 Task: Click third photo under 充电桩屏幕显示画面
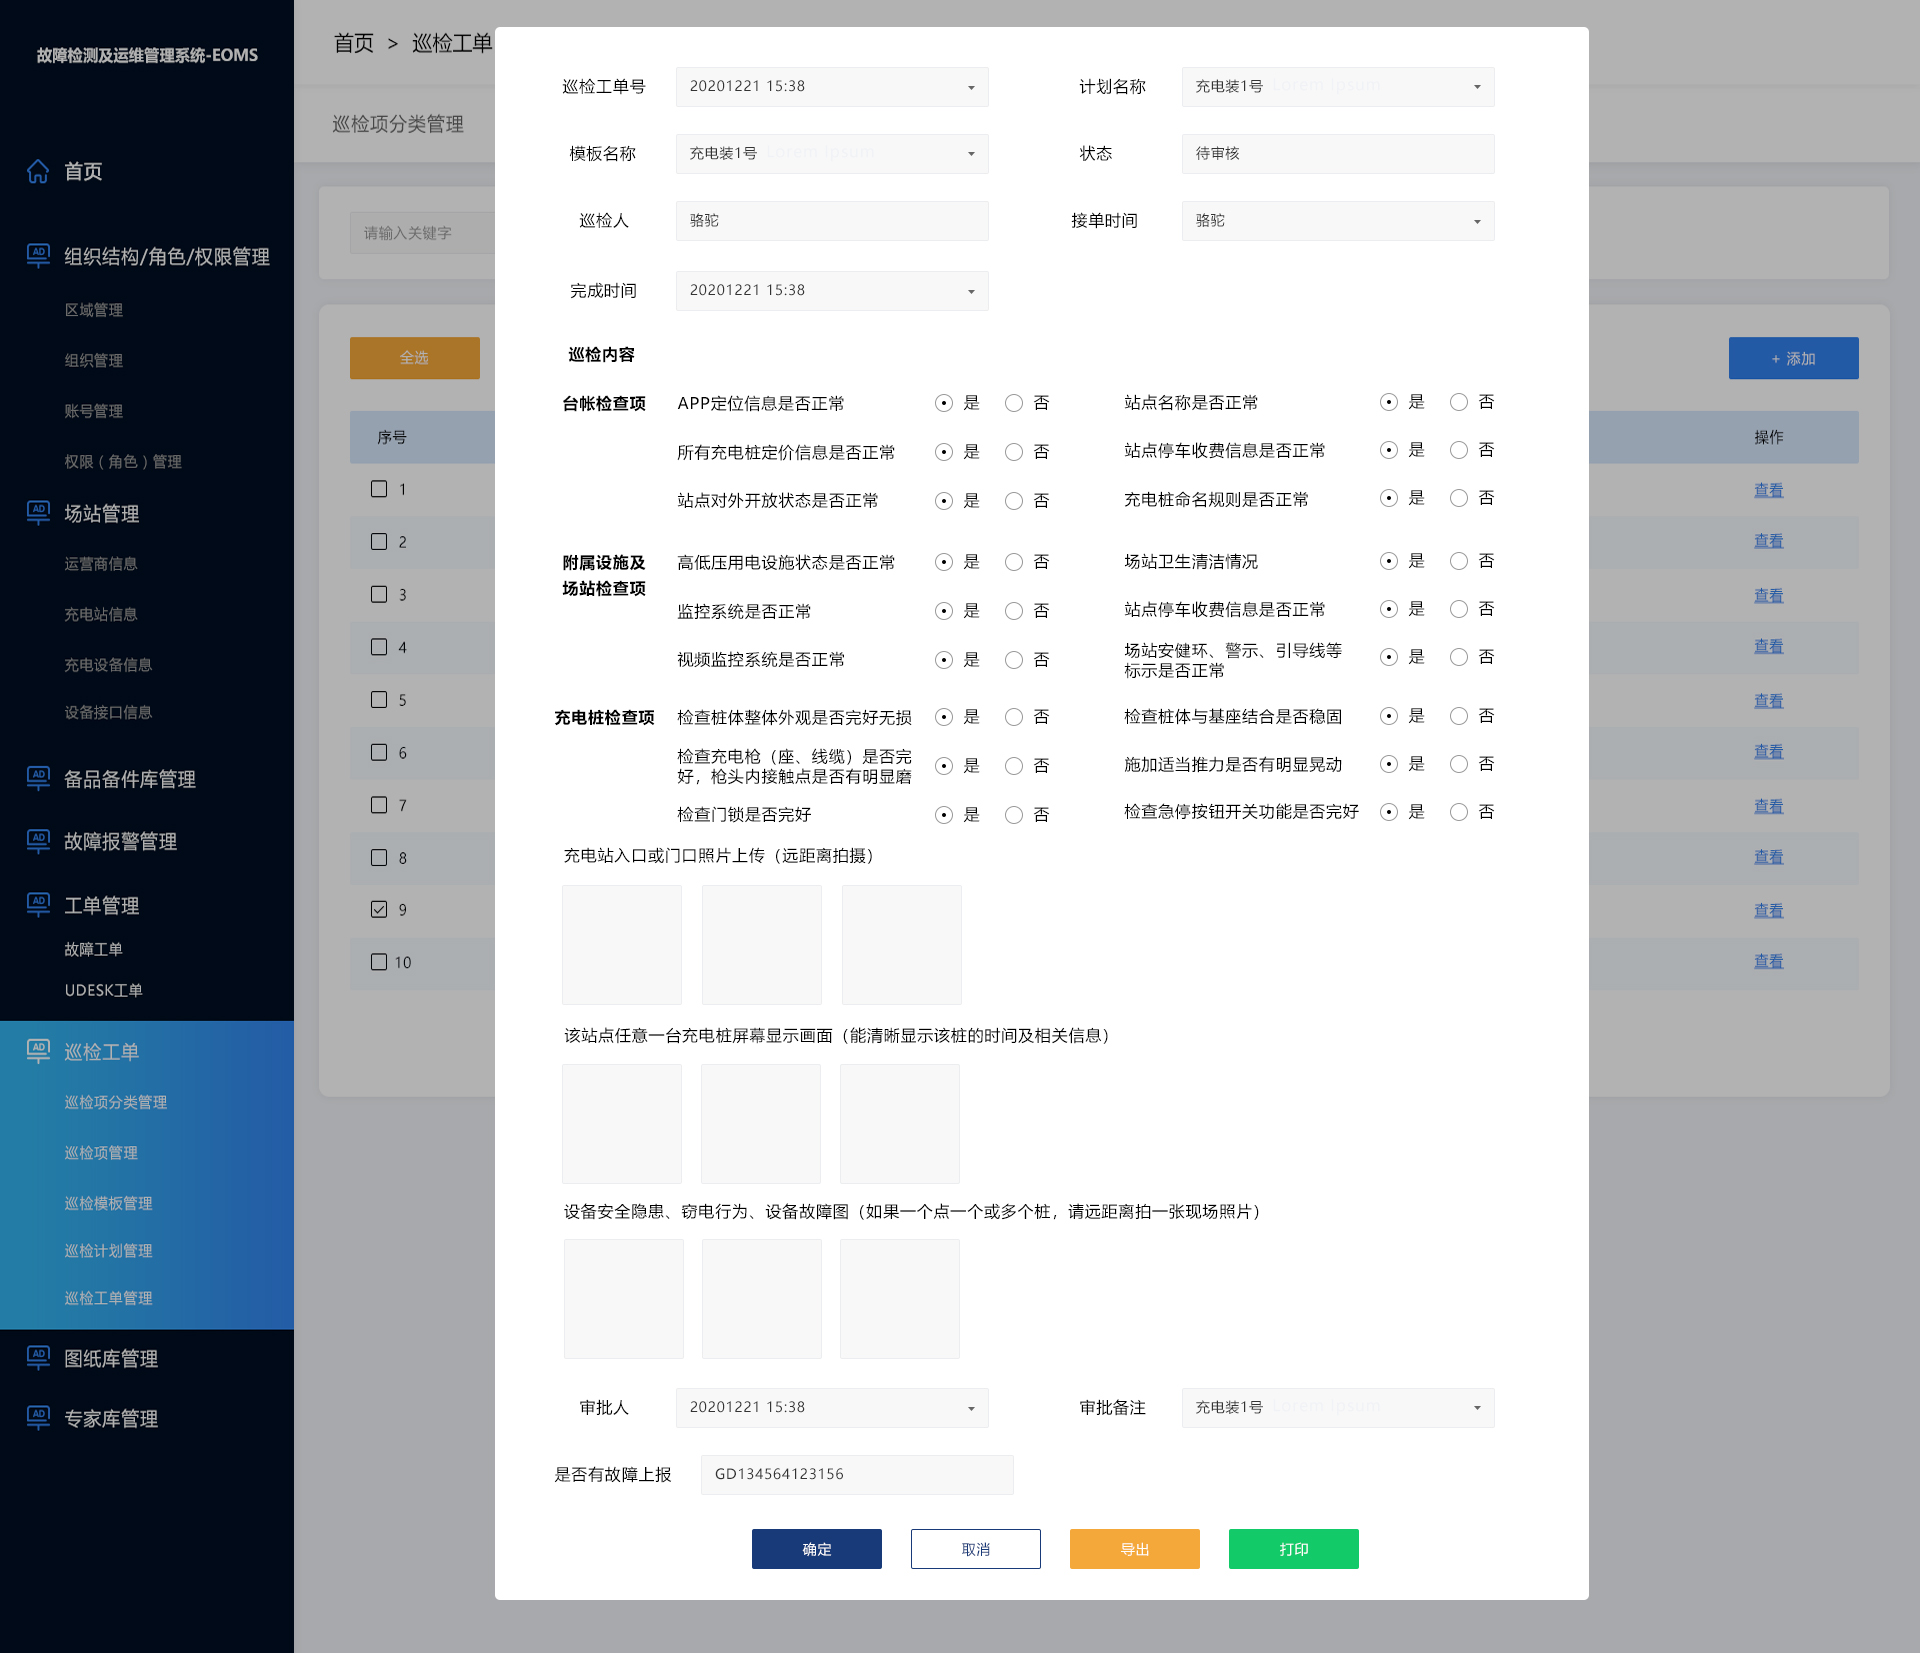[900, 1124]
